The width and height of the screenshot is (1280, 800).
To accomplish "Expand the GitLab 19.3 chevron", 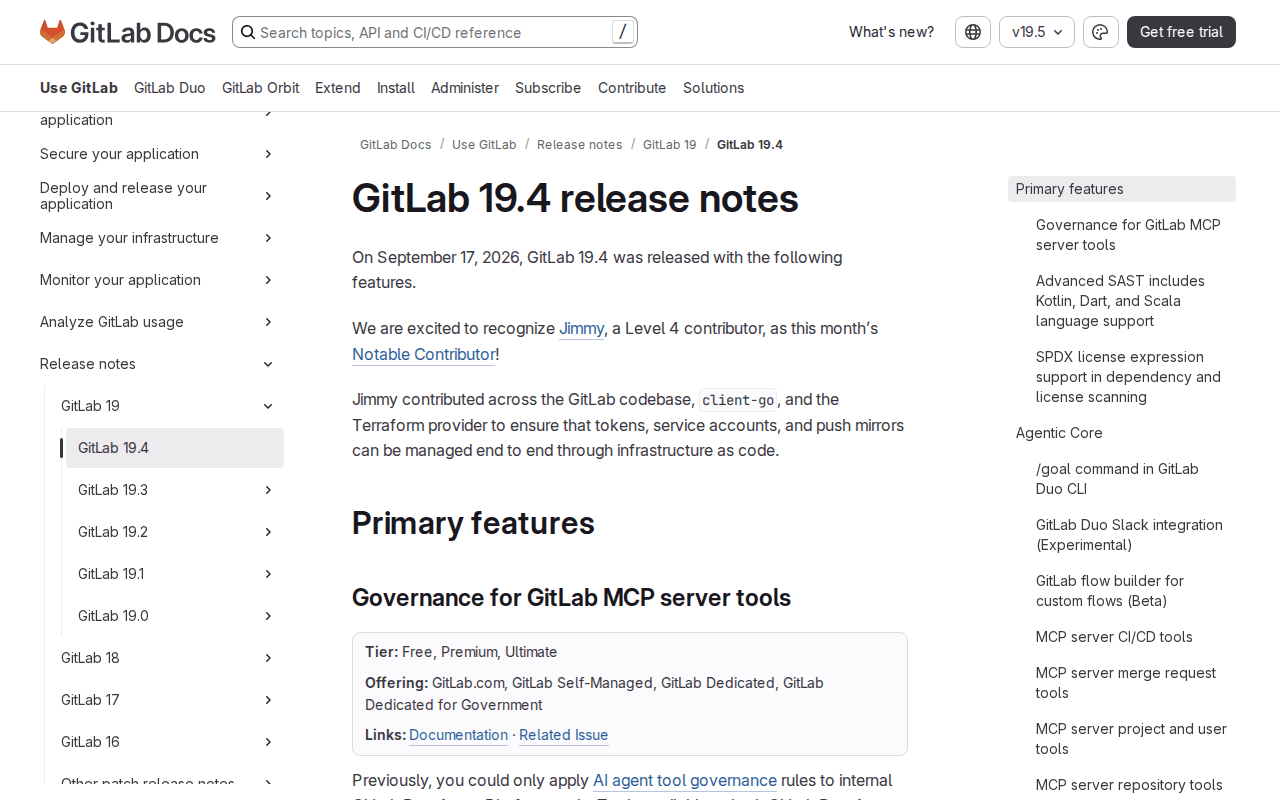I will 268,490.
